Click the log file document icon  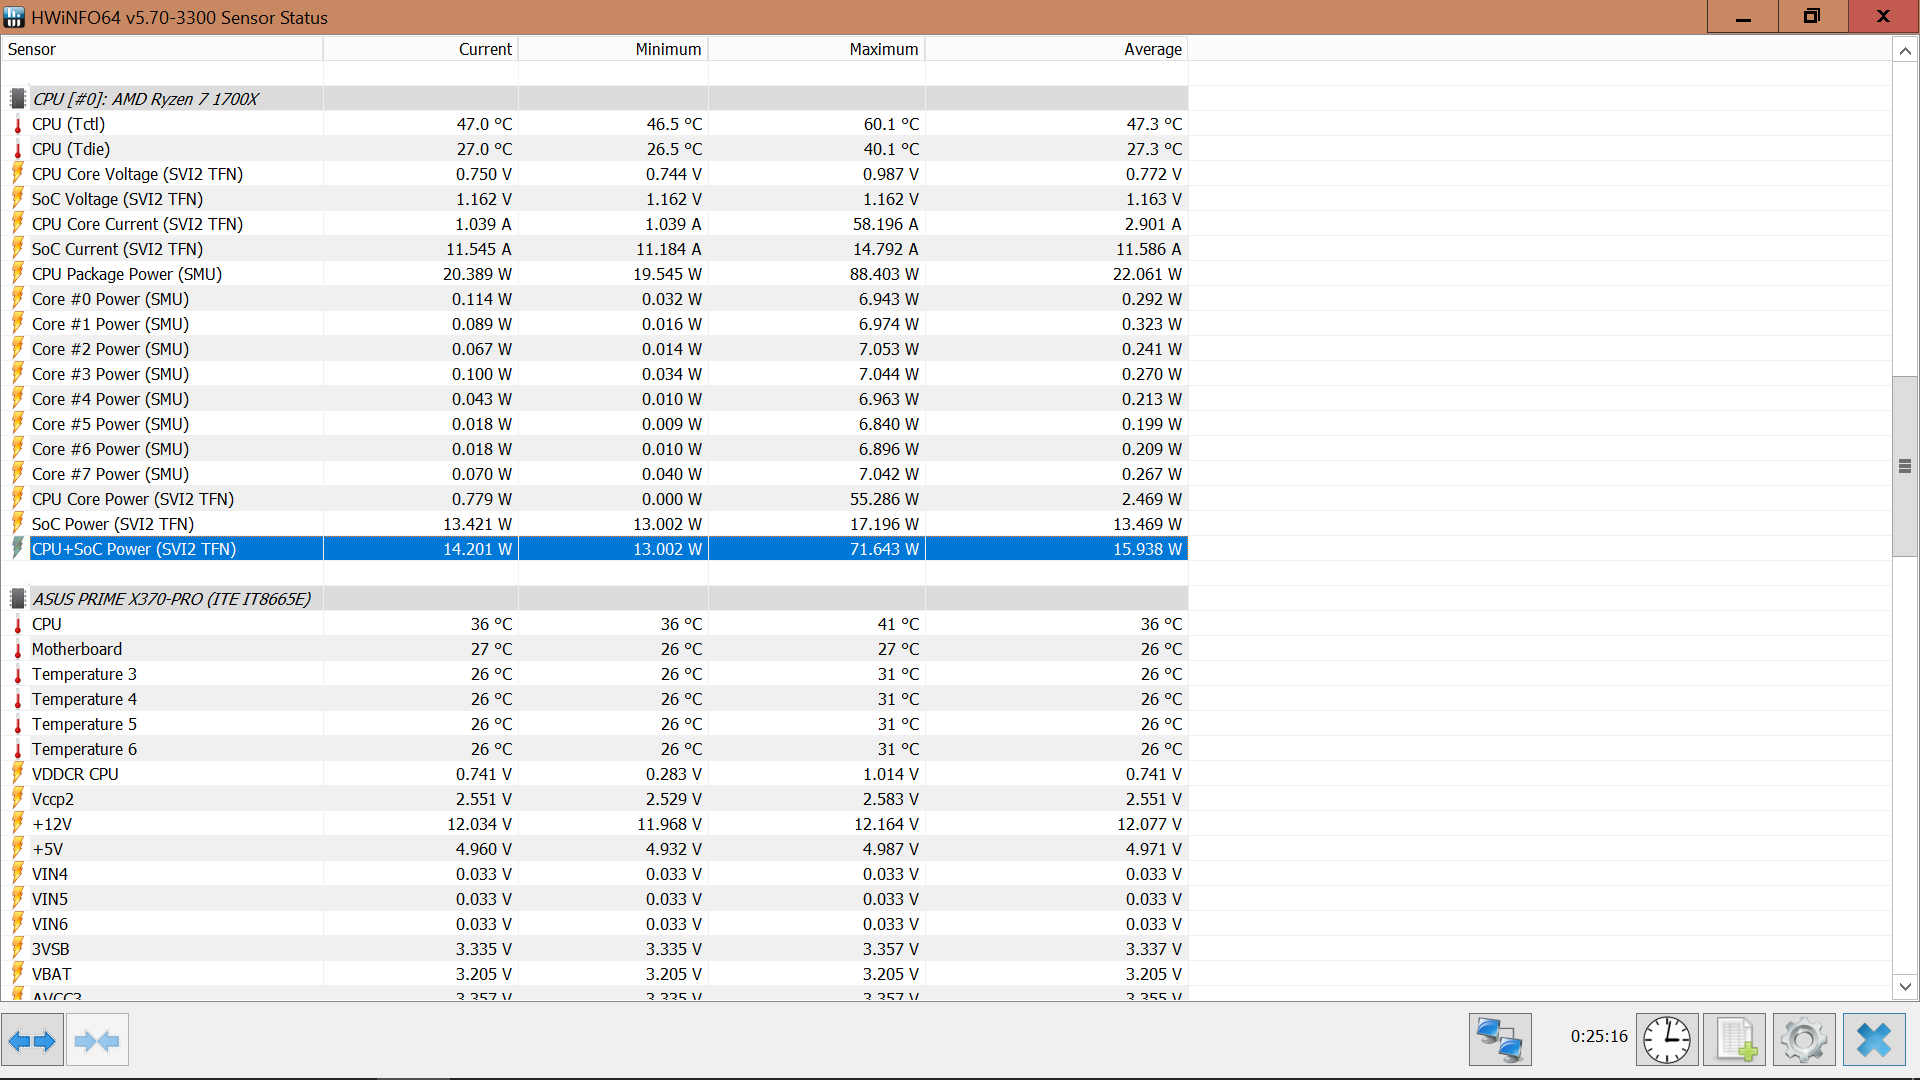1735,1040
